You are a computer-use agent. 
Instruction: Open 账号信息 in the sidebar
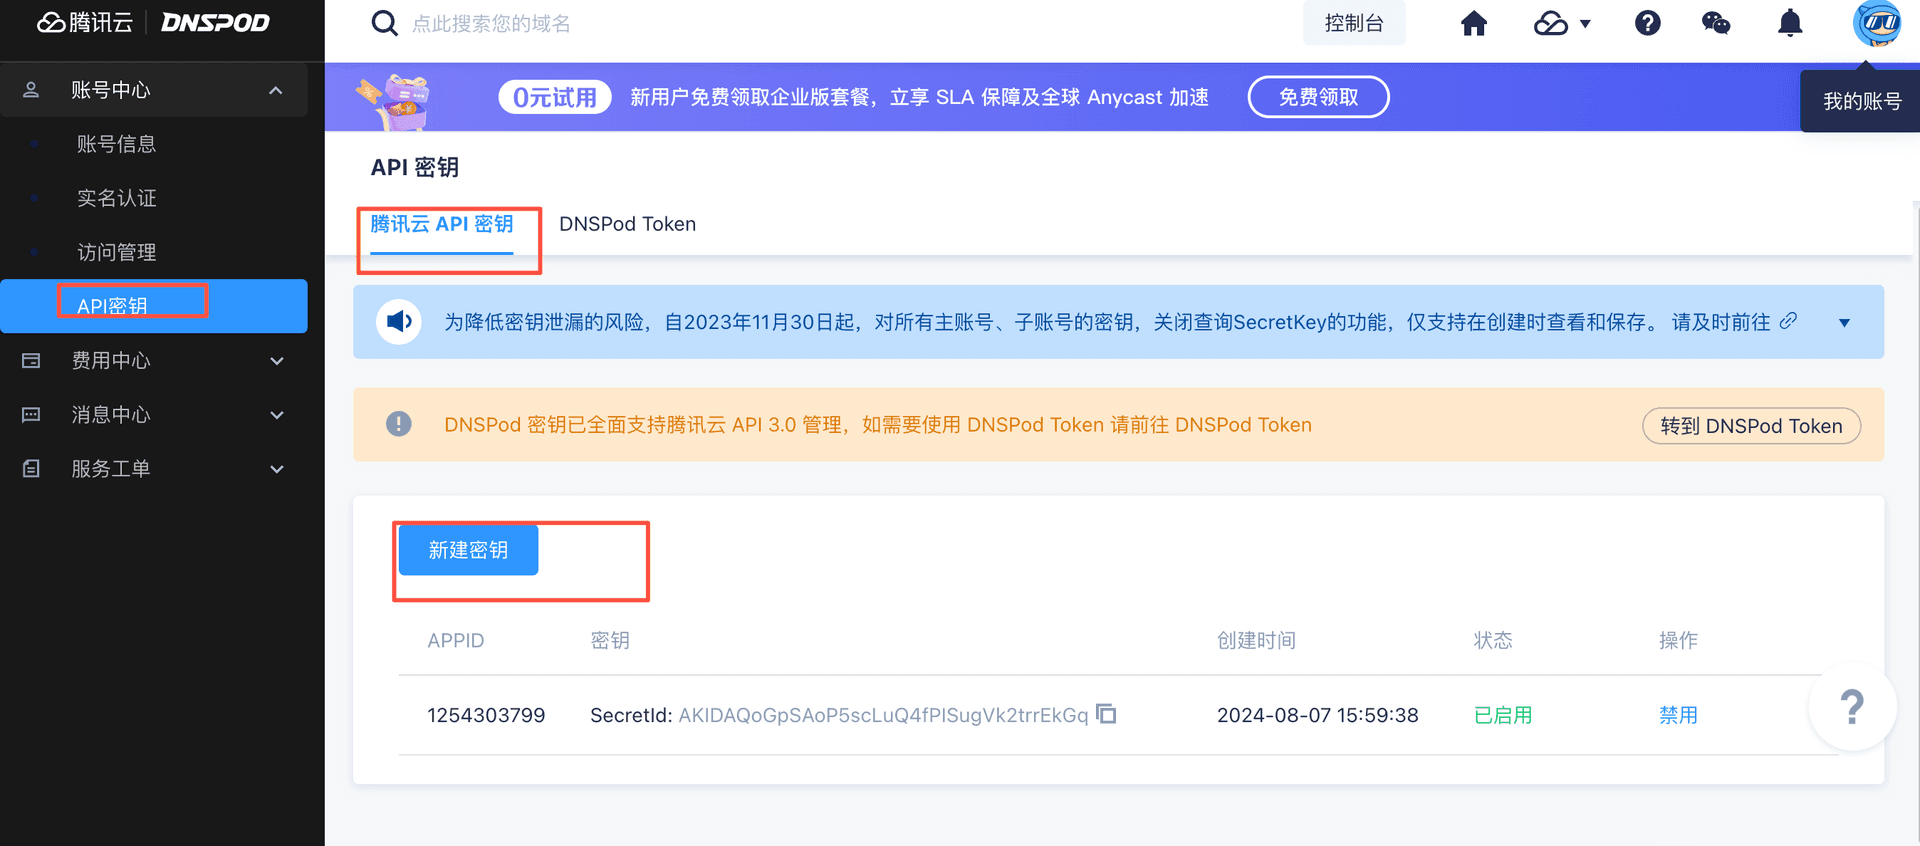pyautogui.click(x=117, y=144)
